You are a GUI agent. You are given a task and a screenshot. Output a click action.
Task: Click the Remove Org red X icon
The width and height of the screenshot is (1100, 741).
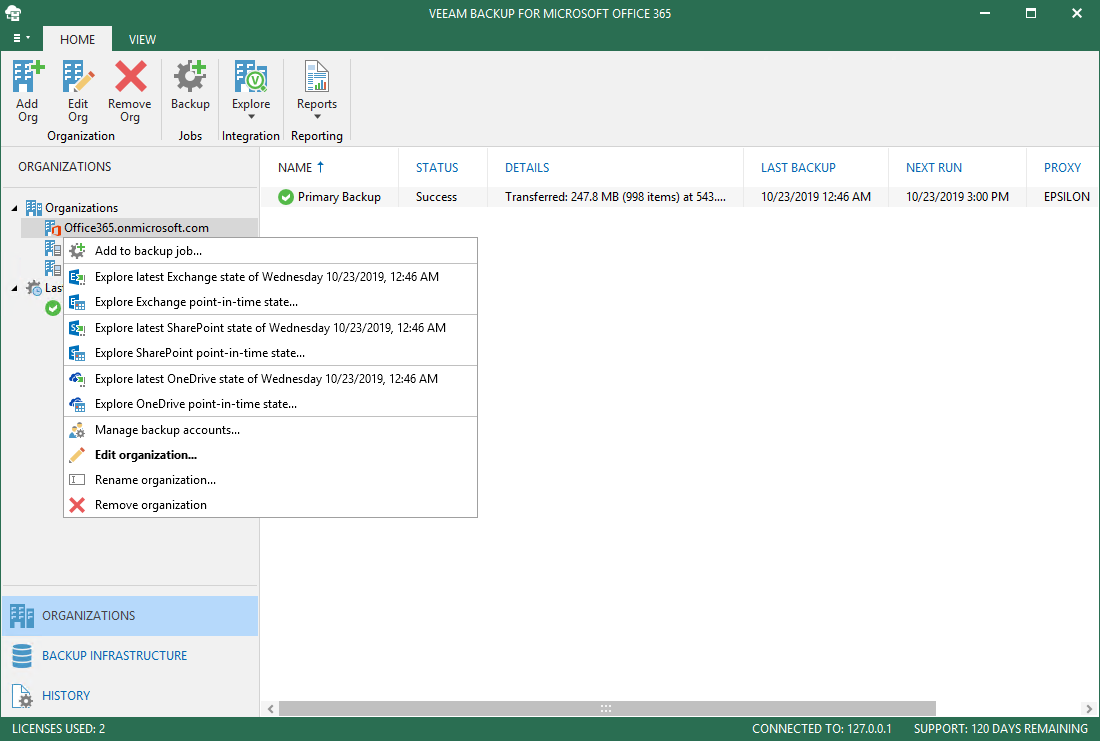130,76
